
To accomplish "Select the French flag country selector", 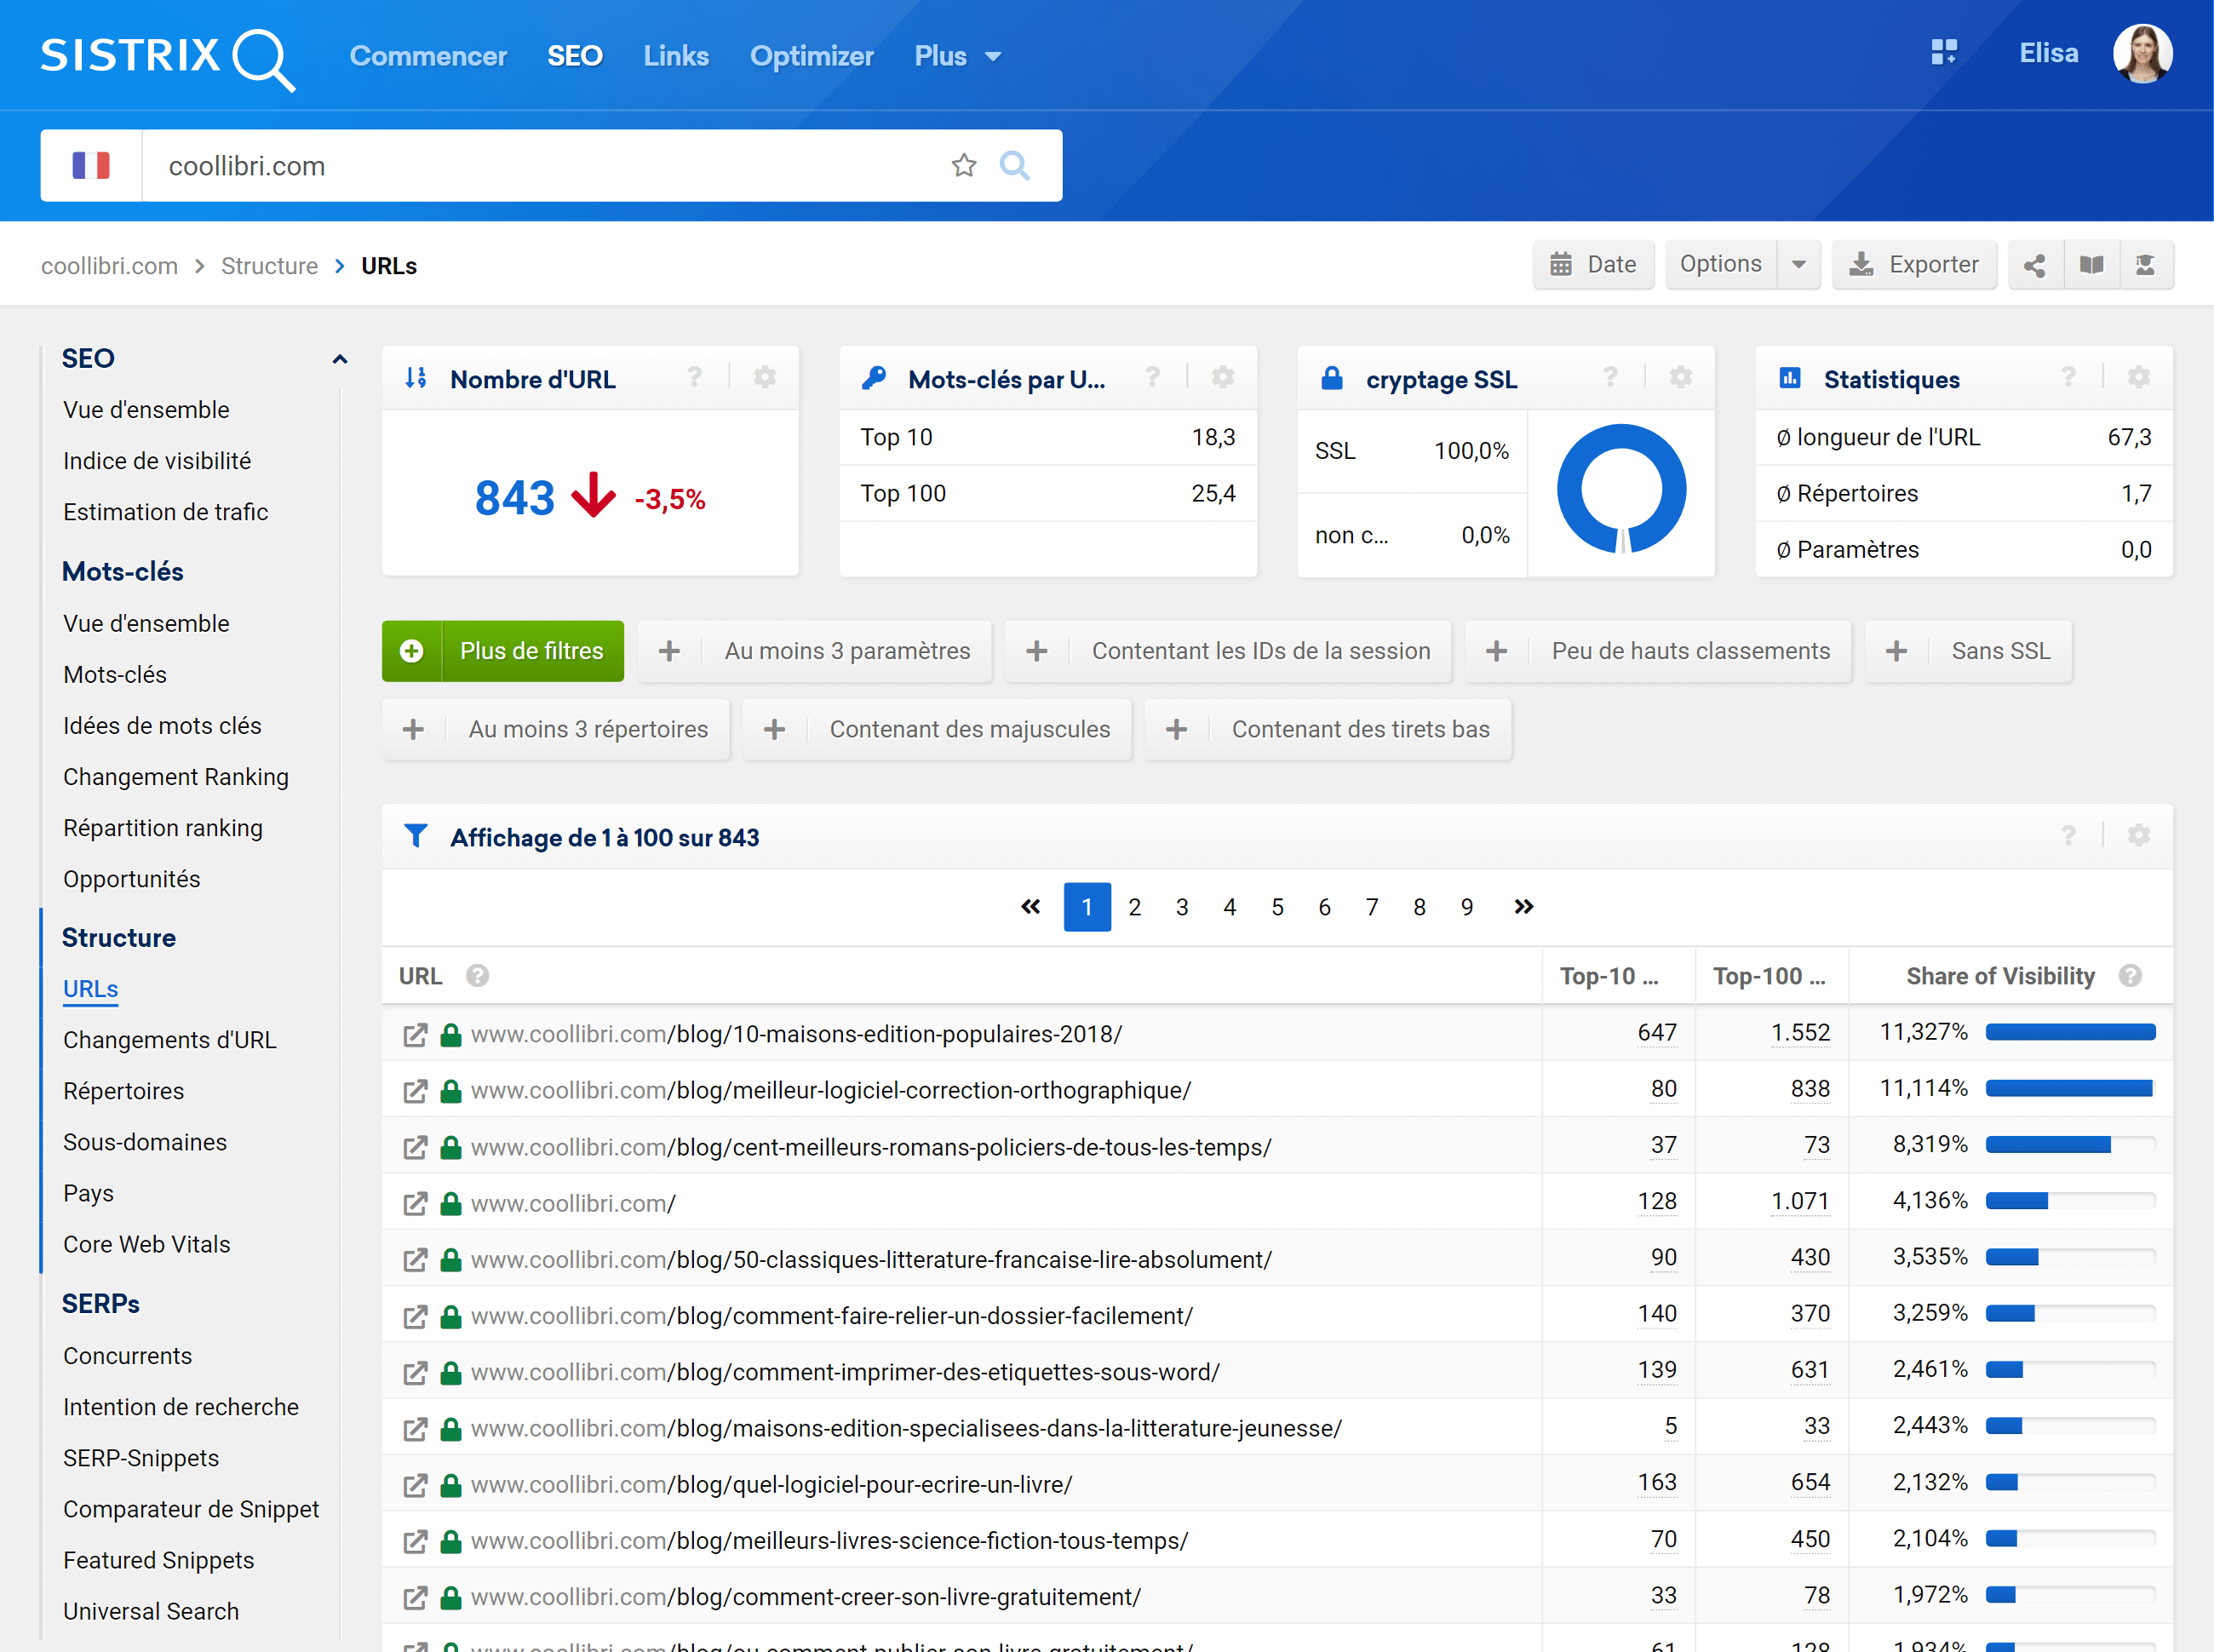I will click(91, 165).
